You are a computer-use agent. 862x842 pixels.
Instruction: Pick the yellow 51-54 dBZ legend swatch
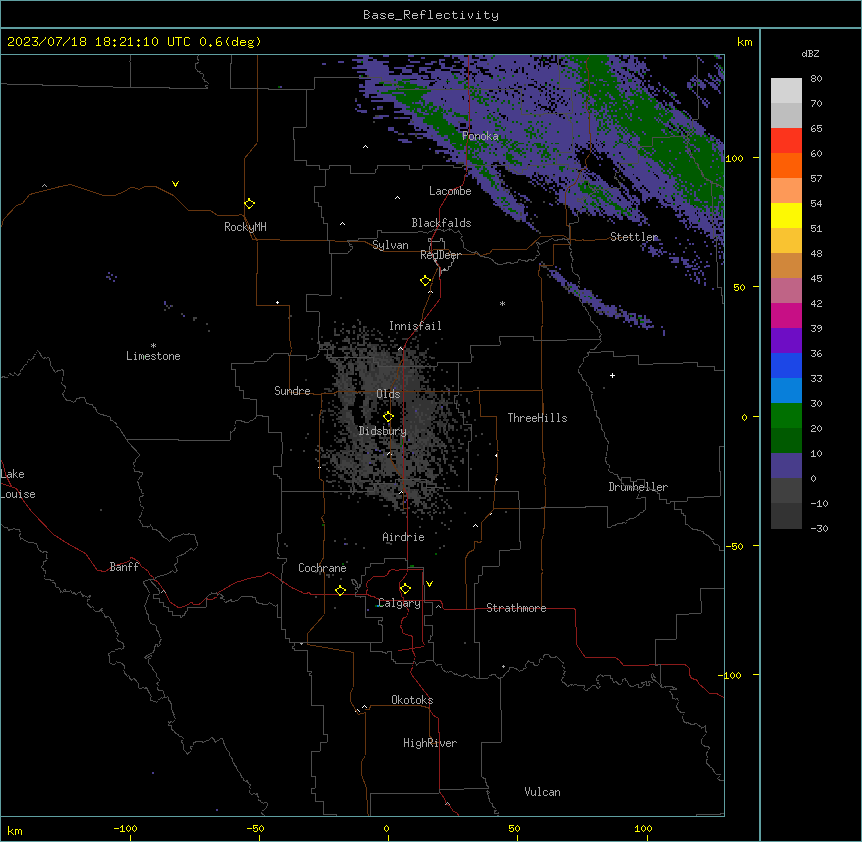click(786, 215)
